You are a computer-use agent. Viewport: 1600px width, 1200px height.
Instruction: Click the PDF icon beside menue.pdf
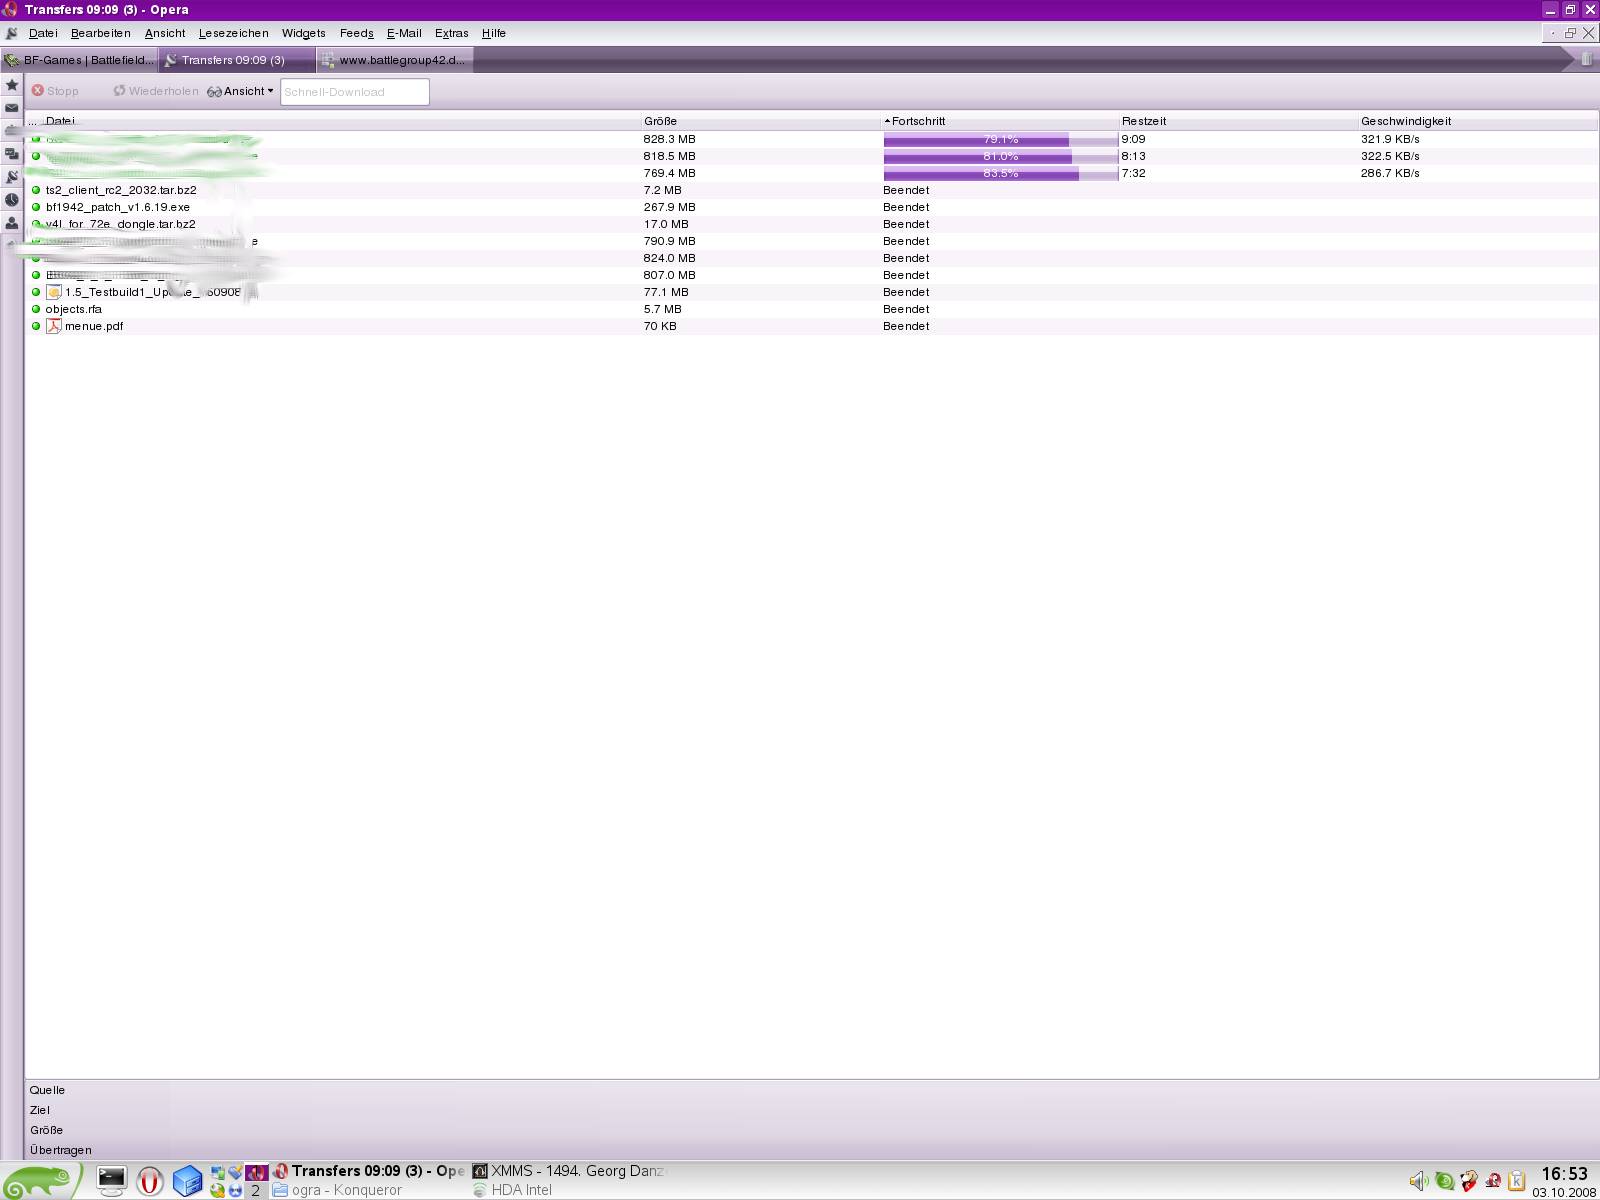[54, 326]
